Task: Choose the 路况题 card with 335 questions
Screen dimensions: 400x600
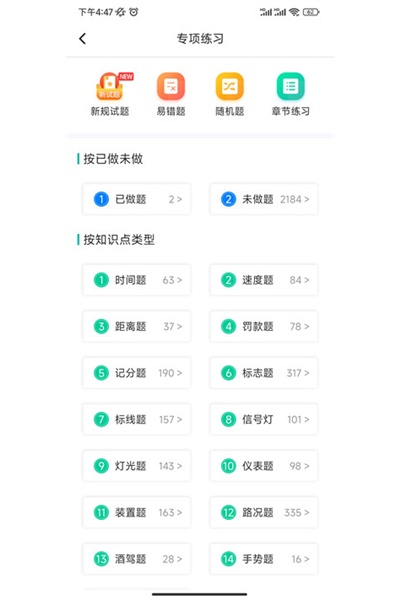Action: pos(264,513)
